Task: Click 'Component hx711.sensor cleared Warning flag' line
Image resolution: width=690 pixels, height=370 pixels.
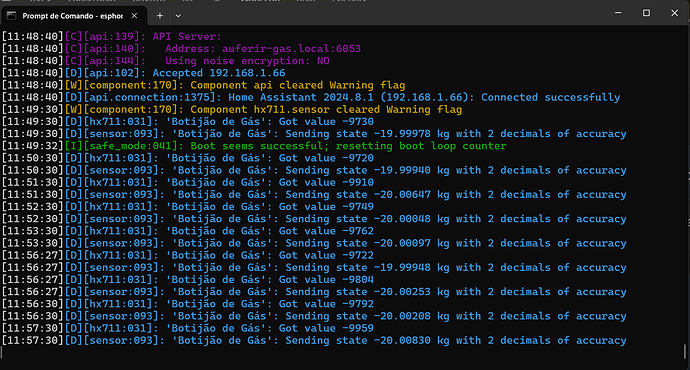Action: coord(232,110)
